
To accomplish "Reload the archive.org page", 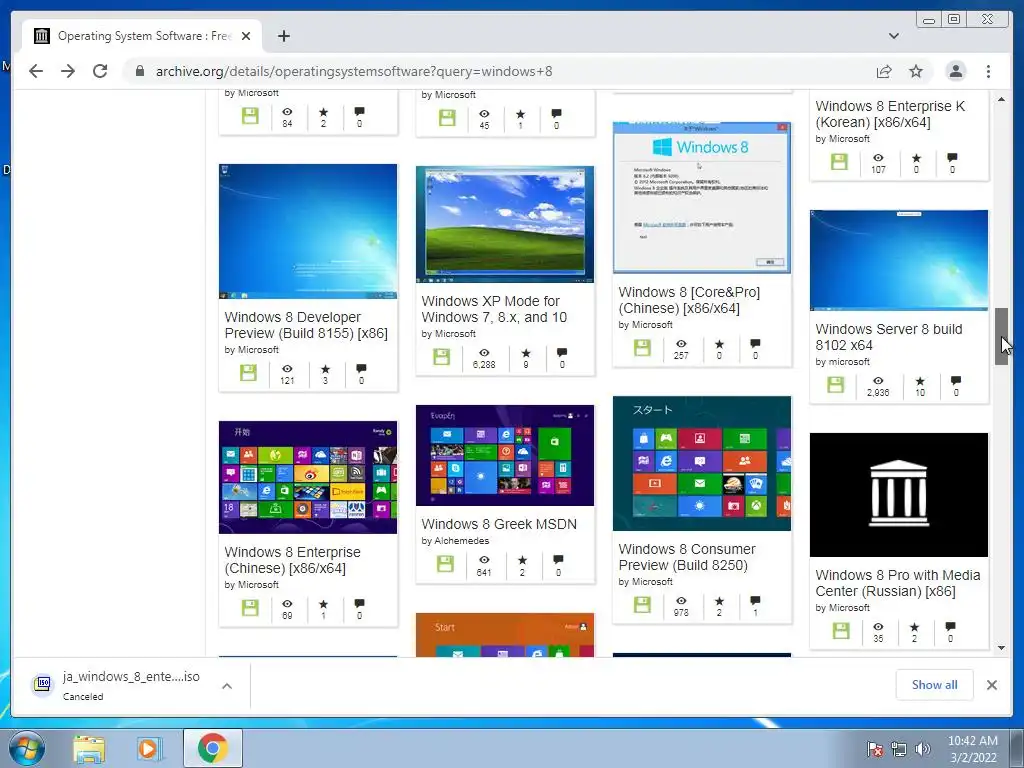I will tap(100, 71).
